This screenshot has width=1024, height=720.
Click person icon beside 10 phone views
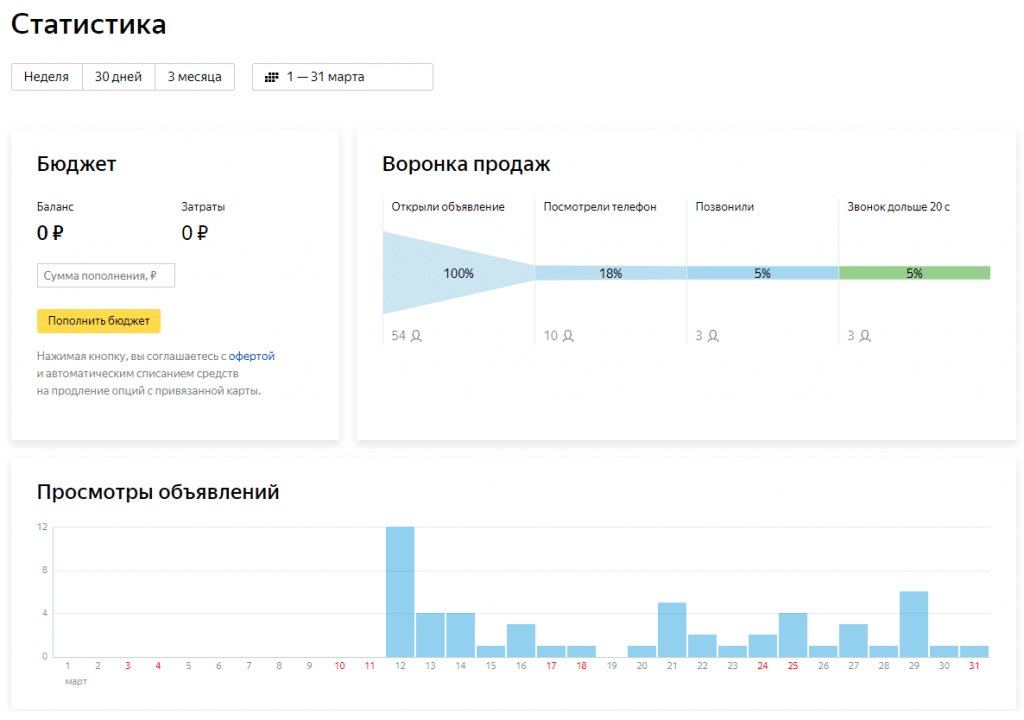point(568,336)
